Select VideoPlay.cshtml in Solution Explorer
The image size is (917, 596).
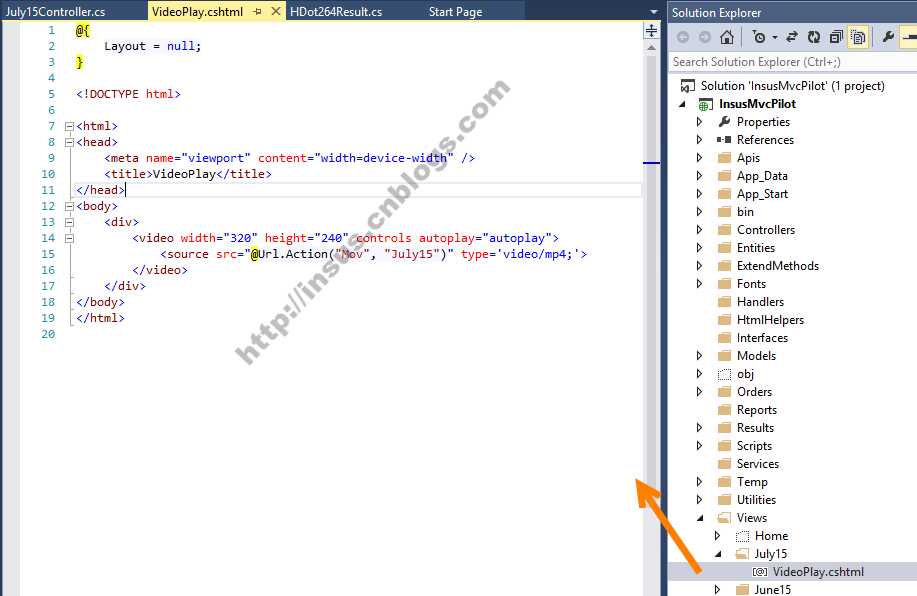point(818,572)
